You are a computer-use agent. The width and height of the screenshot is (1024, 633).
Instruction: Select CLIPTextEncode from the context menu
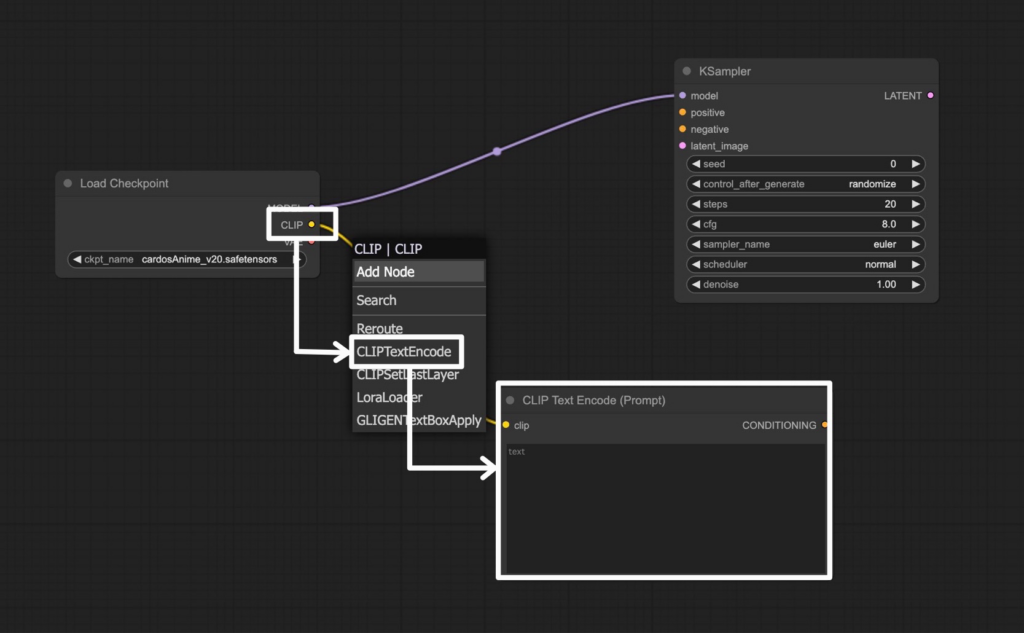point(404,352)
